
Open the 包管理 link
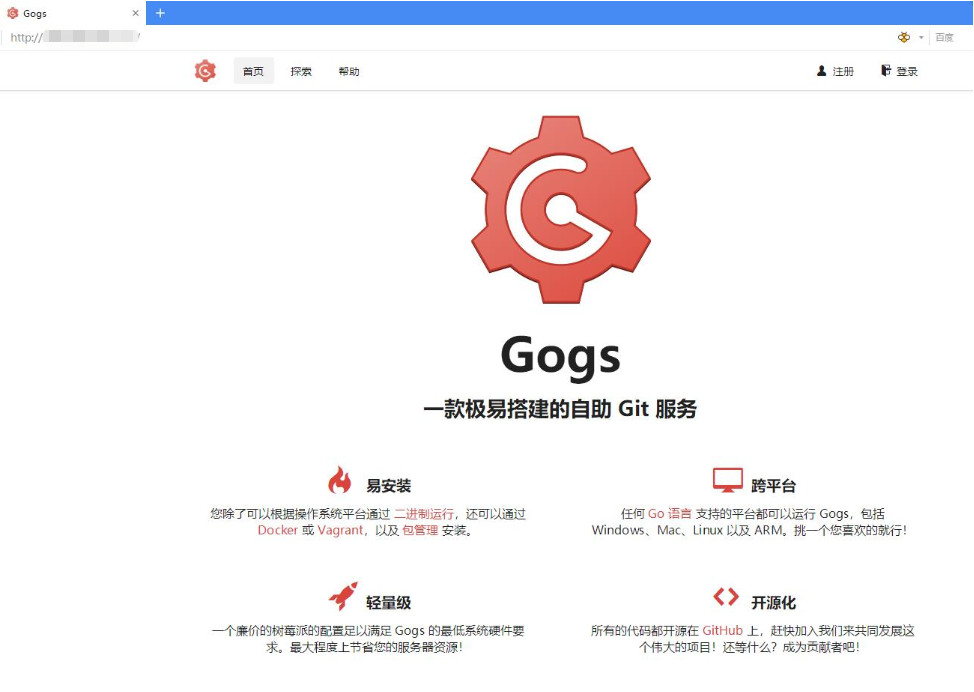[420, 530]
